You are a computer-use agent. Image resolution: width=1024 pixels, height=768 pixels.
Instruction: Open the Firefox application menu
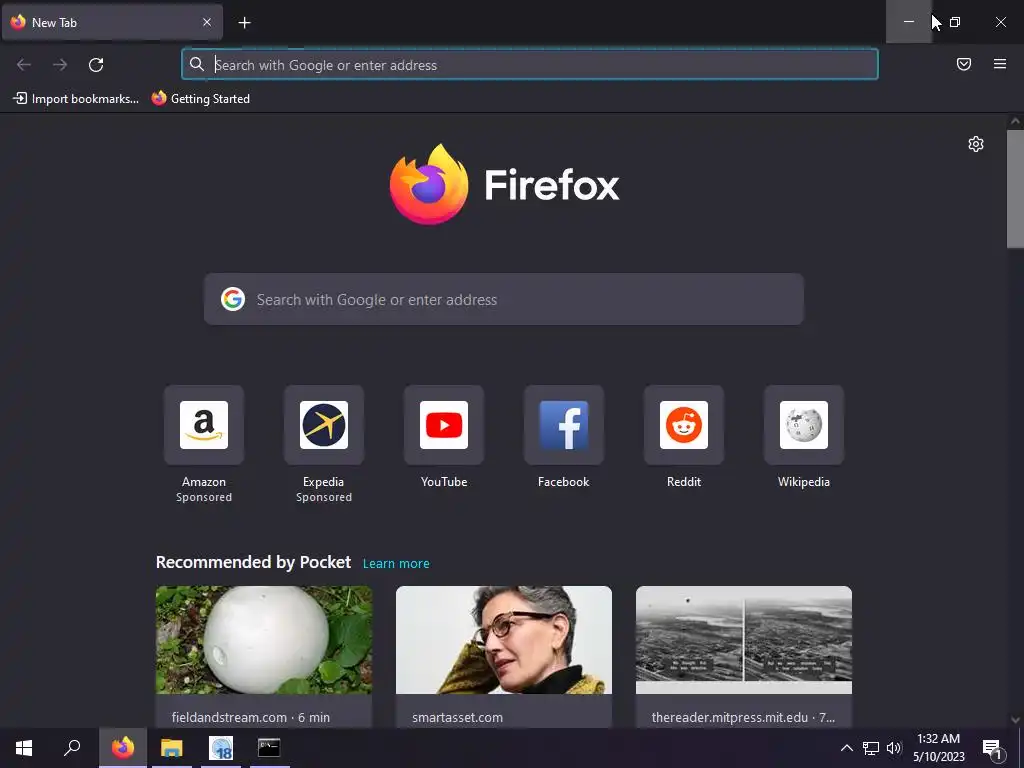click(x=999, y=64)
